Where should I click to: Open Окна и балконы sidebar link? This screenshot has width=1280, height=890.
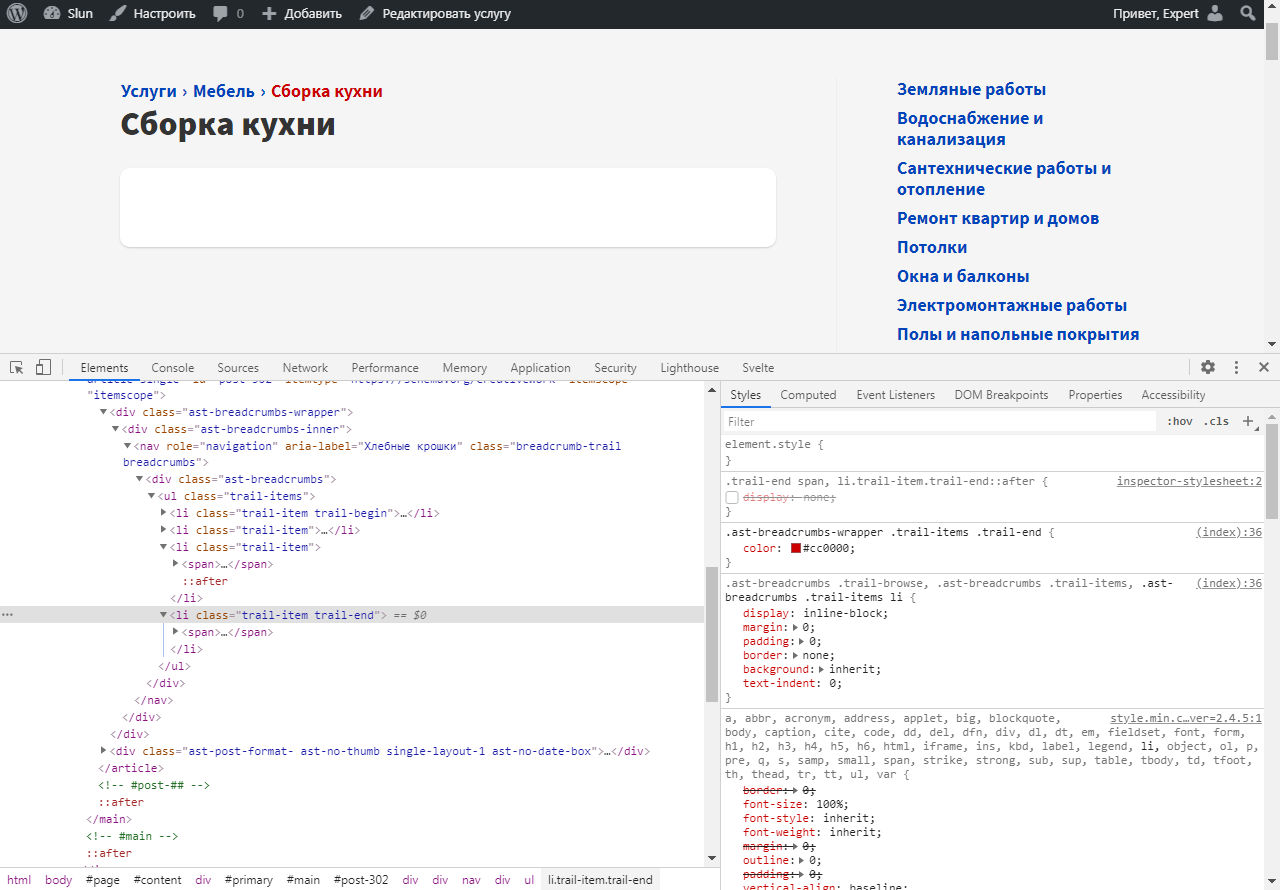(963, 276)
